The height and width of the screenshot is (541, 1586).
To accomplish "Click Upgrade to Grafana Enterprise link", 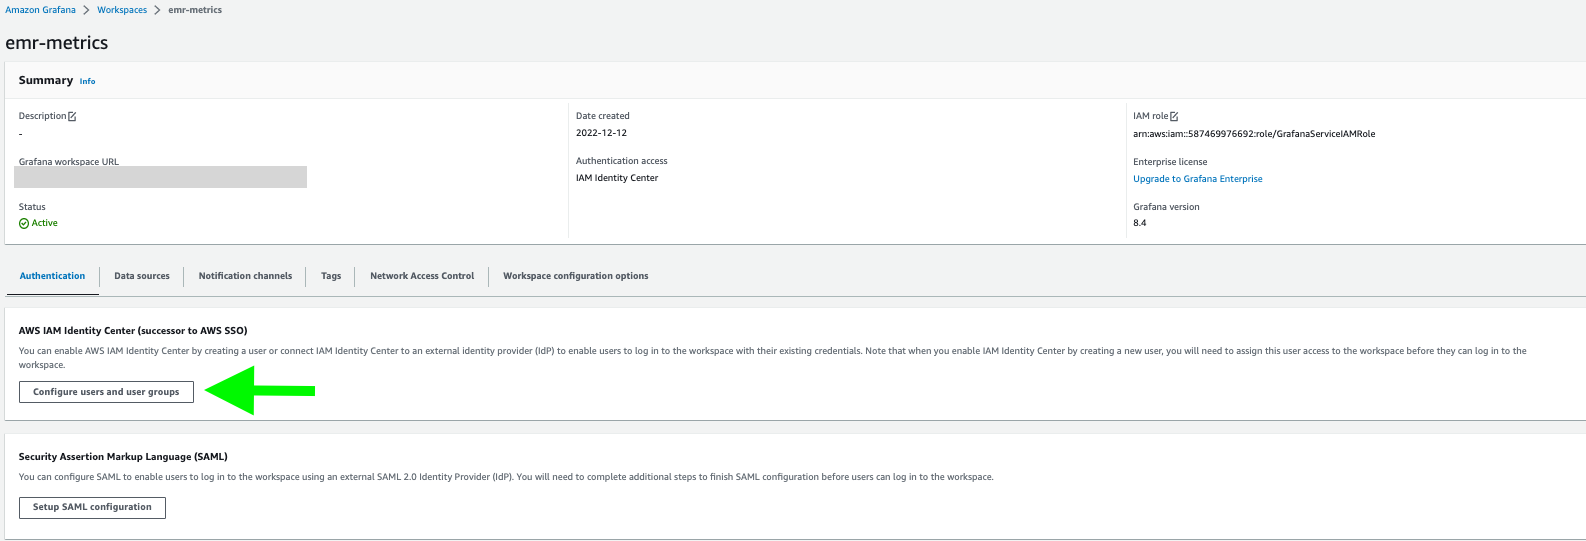I will [1197, 179].
